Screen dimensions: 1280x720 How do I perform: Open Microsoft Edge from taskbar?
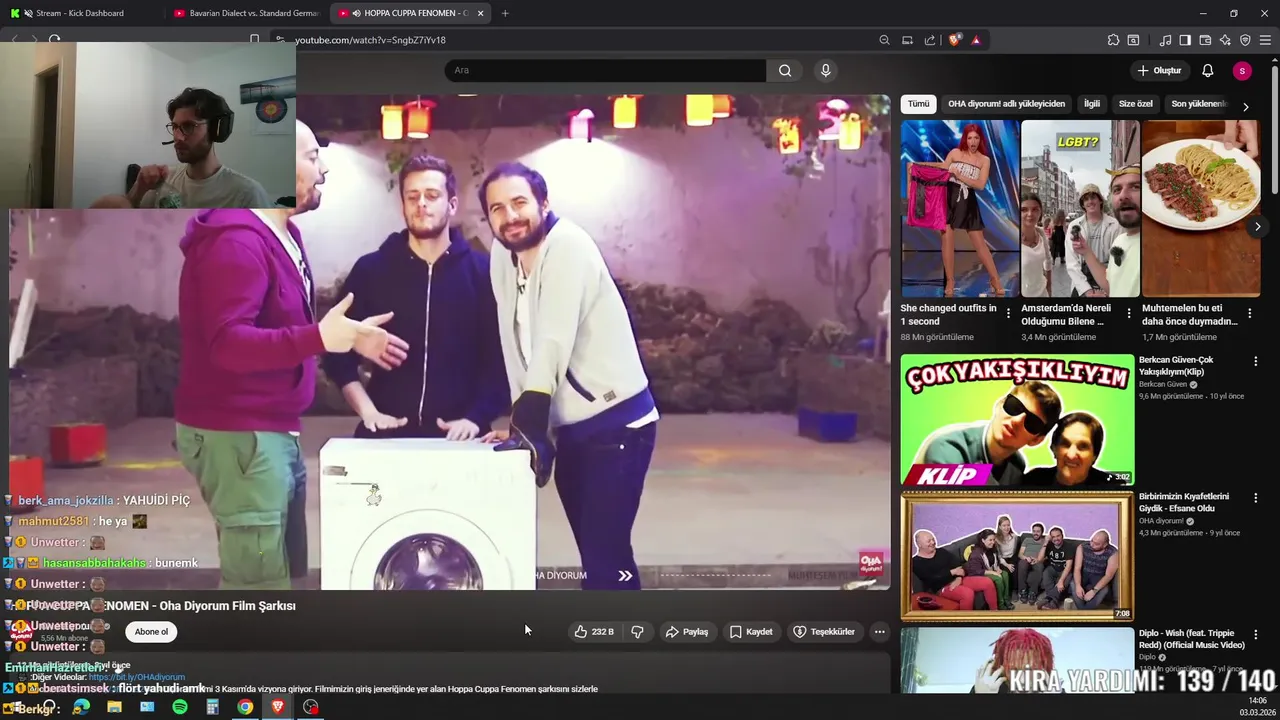click(x=81, y=707)
